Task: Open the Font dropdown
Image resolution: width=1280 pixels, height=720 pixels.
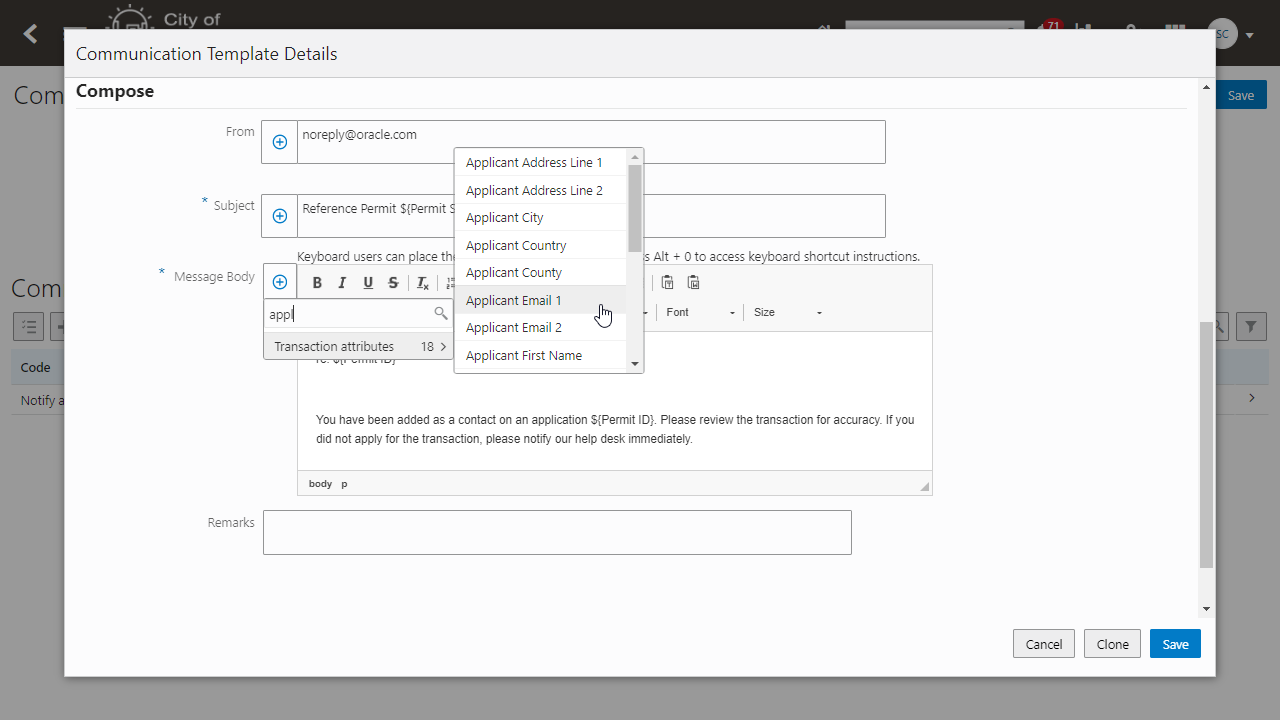Action: (700, 313)
